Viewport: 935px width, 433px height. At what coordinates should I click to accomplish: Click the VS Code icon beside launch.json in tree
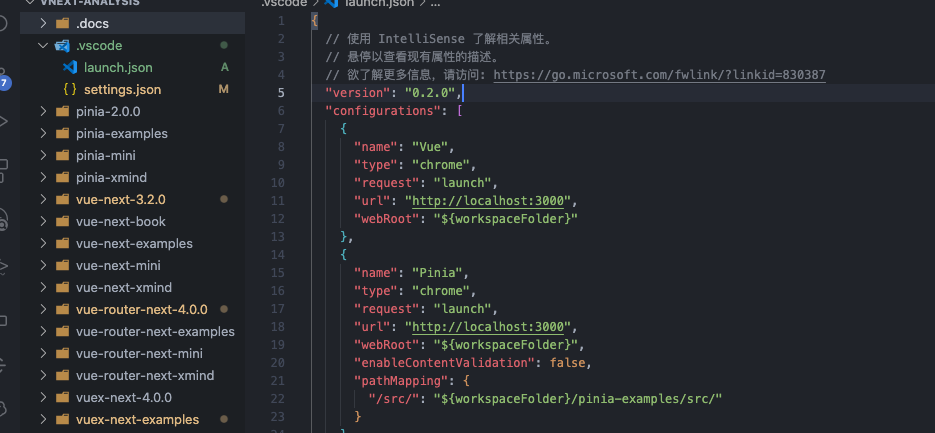tap(70, 67)
